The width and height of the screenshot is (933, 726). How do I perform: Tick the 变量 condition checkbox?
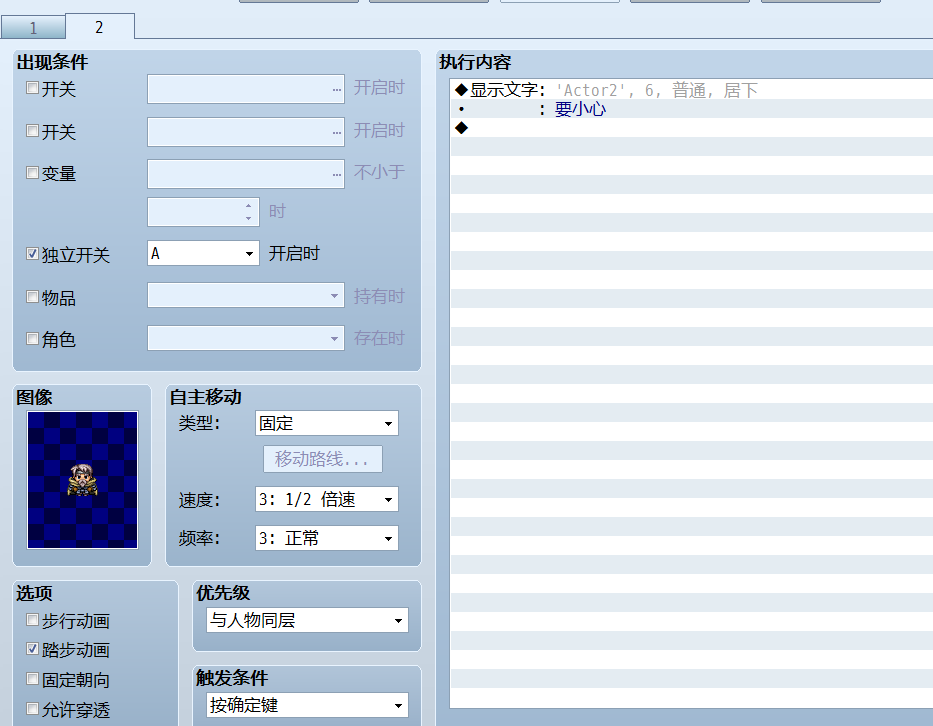[33, 173]
